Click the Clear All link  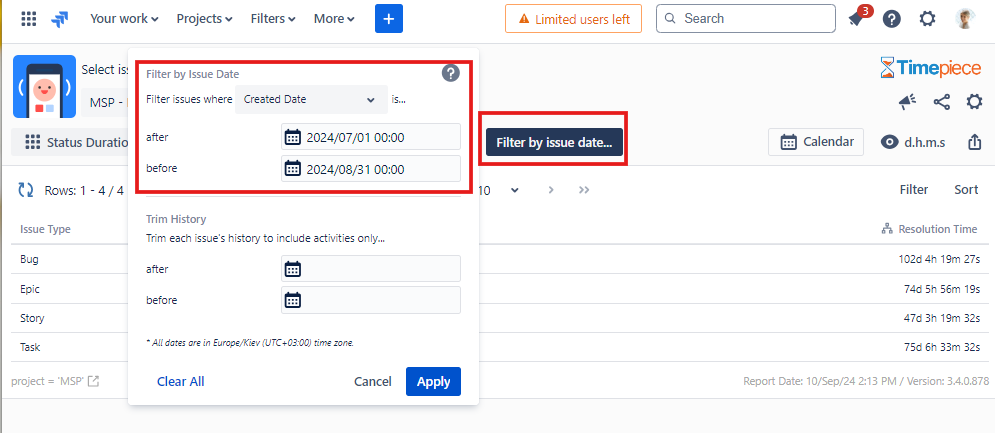coord(181,381)
